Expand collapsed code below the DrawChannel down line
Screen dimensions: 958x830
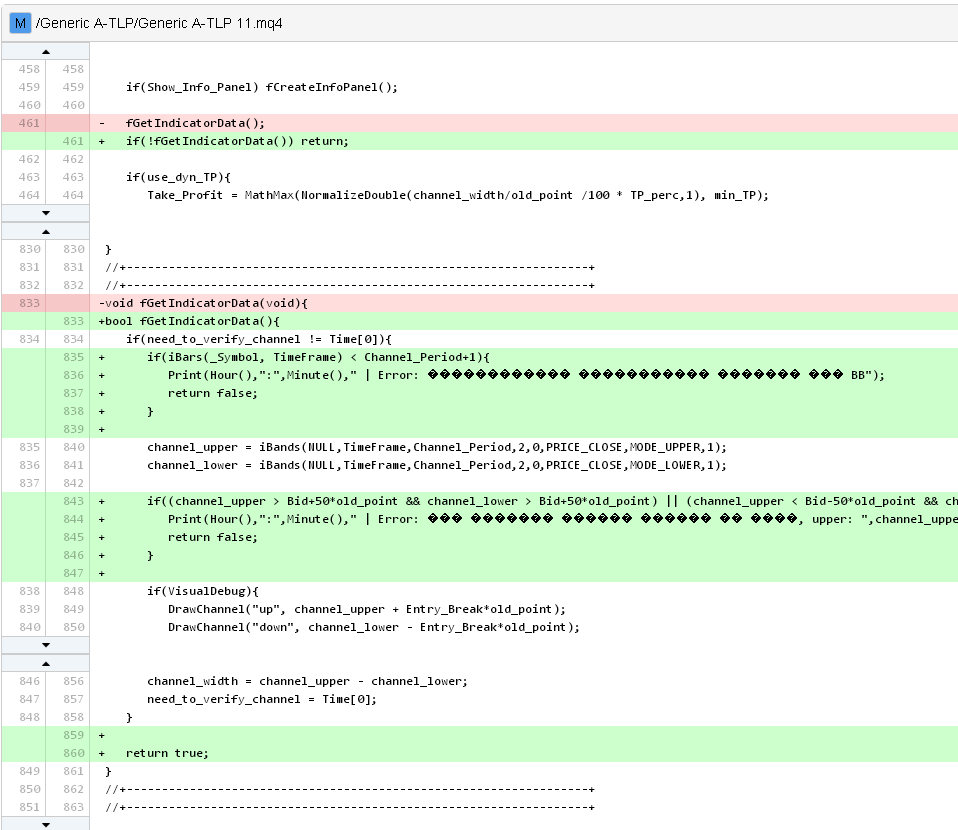pyautogui.click(x=46, y=645)
